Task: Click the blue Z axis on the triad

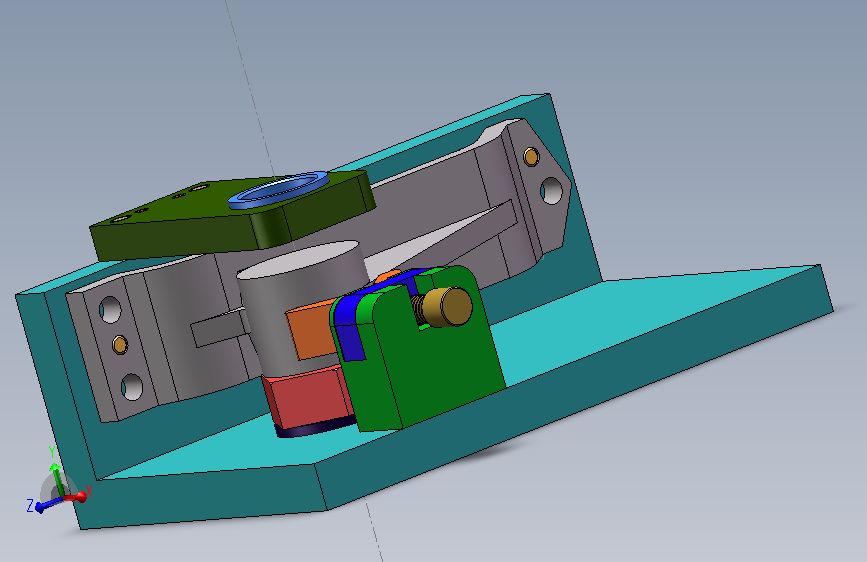Action: [x=46, y=504]
